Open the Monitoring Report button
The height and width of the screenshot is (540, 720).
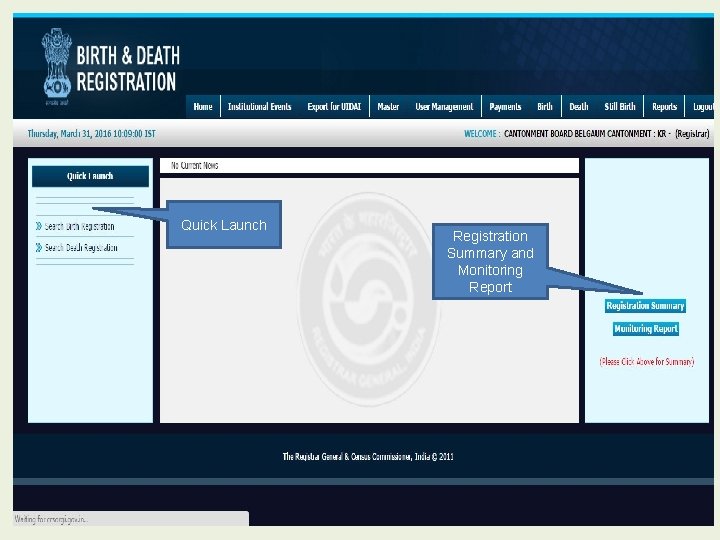646,329
